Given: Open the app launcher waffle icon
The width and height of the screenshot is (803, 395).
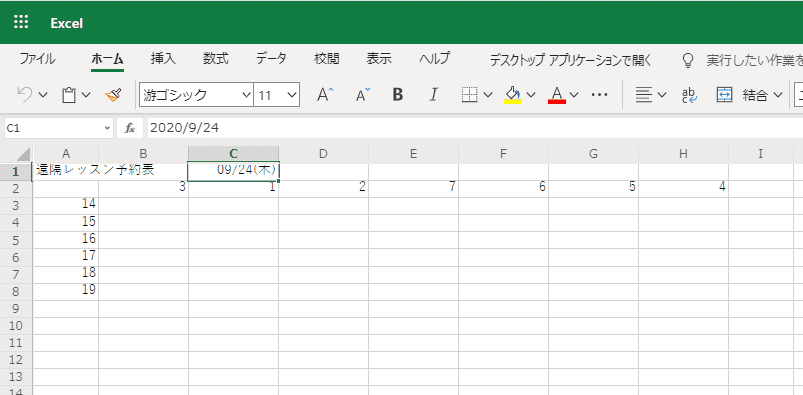Looking at the screenshot, I should [x=21, y=22].
